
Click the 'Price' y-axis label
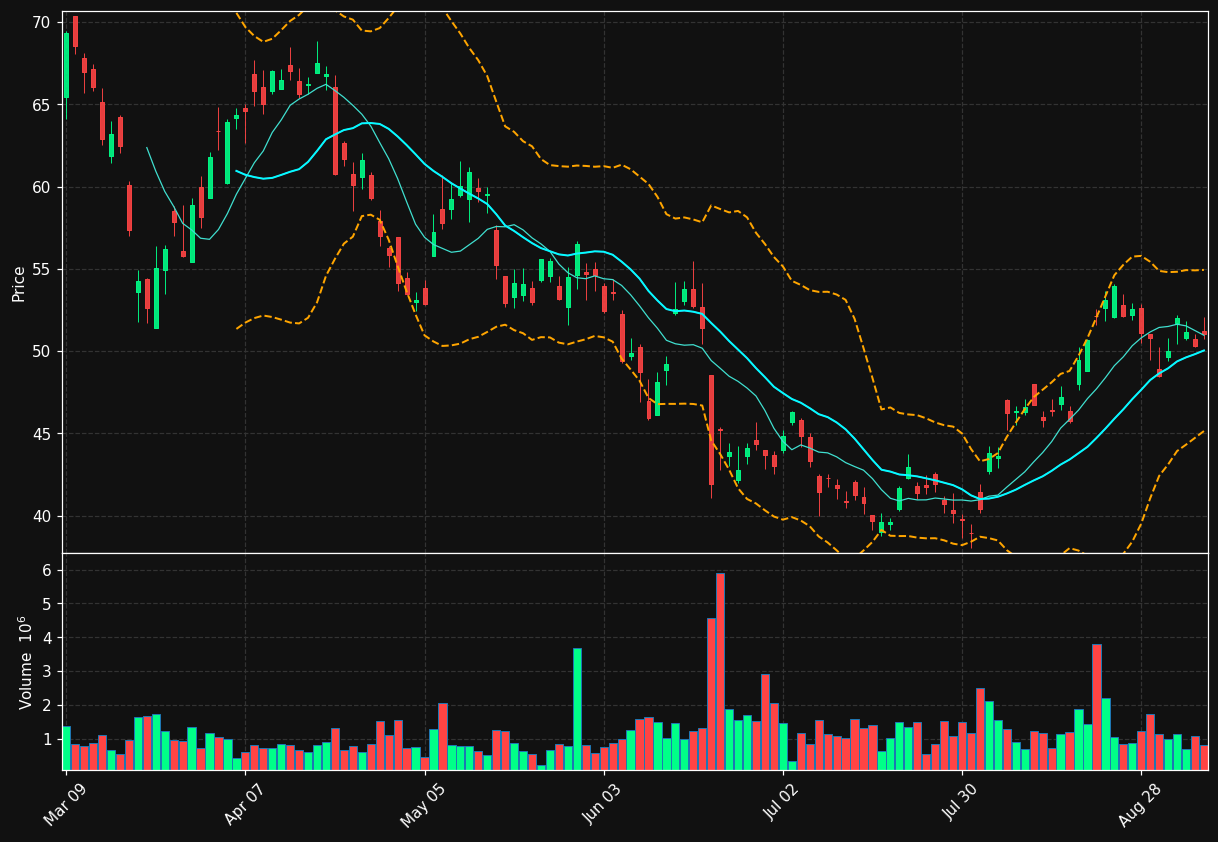(19, 284)
